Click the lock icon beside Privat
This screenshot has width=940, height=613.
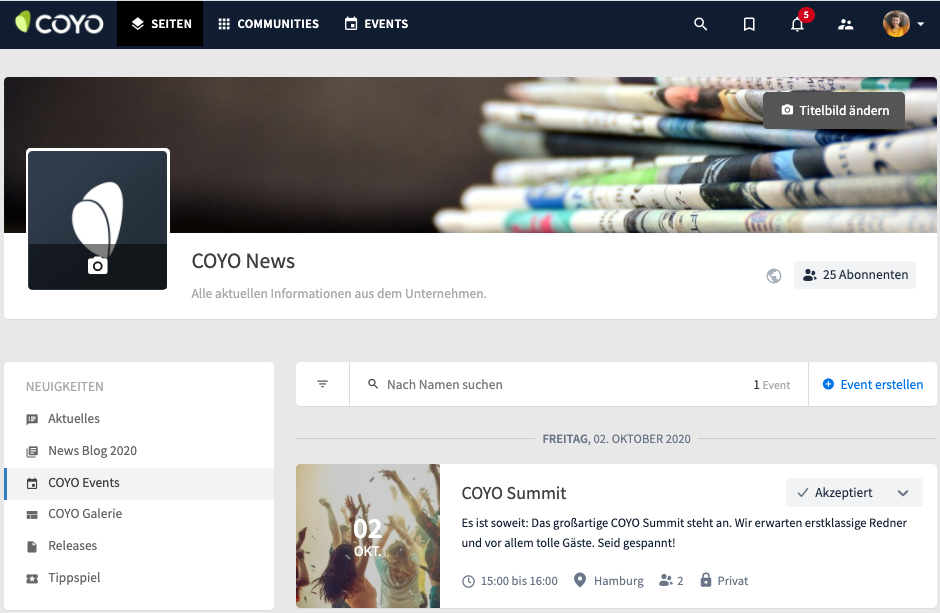click(x=706, y=579)
